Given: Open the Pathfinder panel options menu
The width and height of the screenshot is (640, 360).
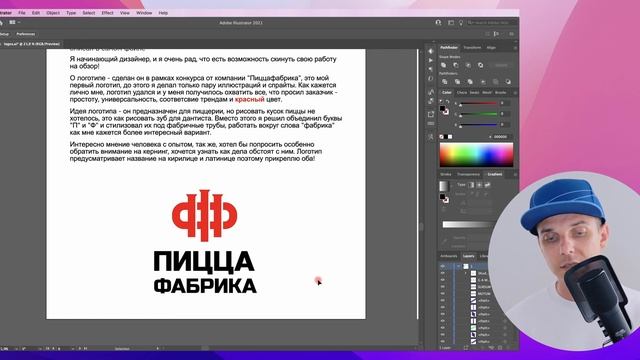Looking at the screenshot, I should [515, 48].
